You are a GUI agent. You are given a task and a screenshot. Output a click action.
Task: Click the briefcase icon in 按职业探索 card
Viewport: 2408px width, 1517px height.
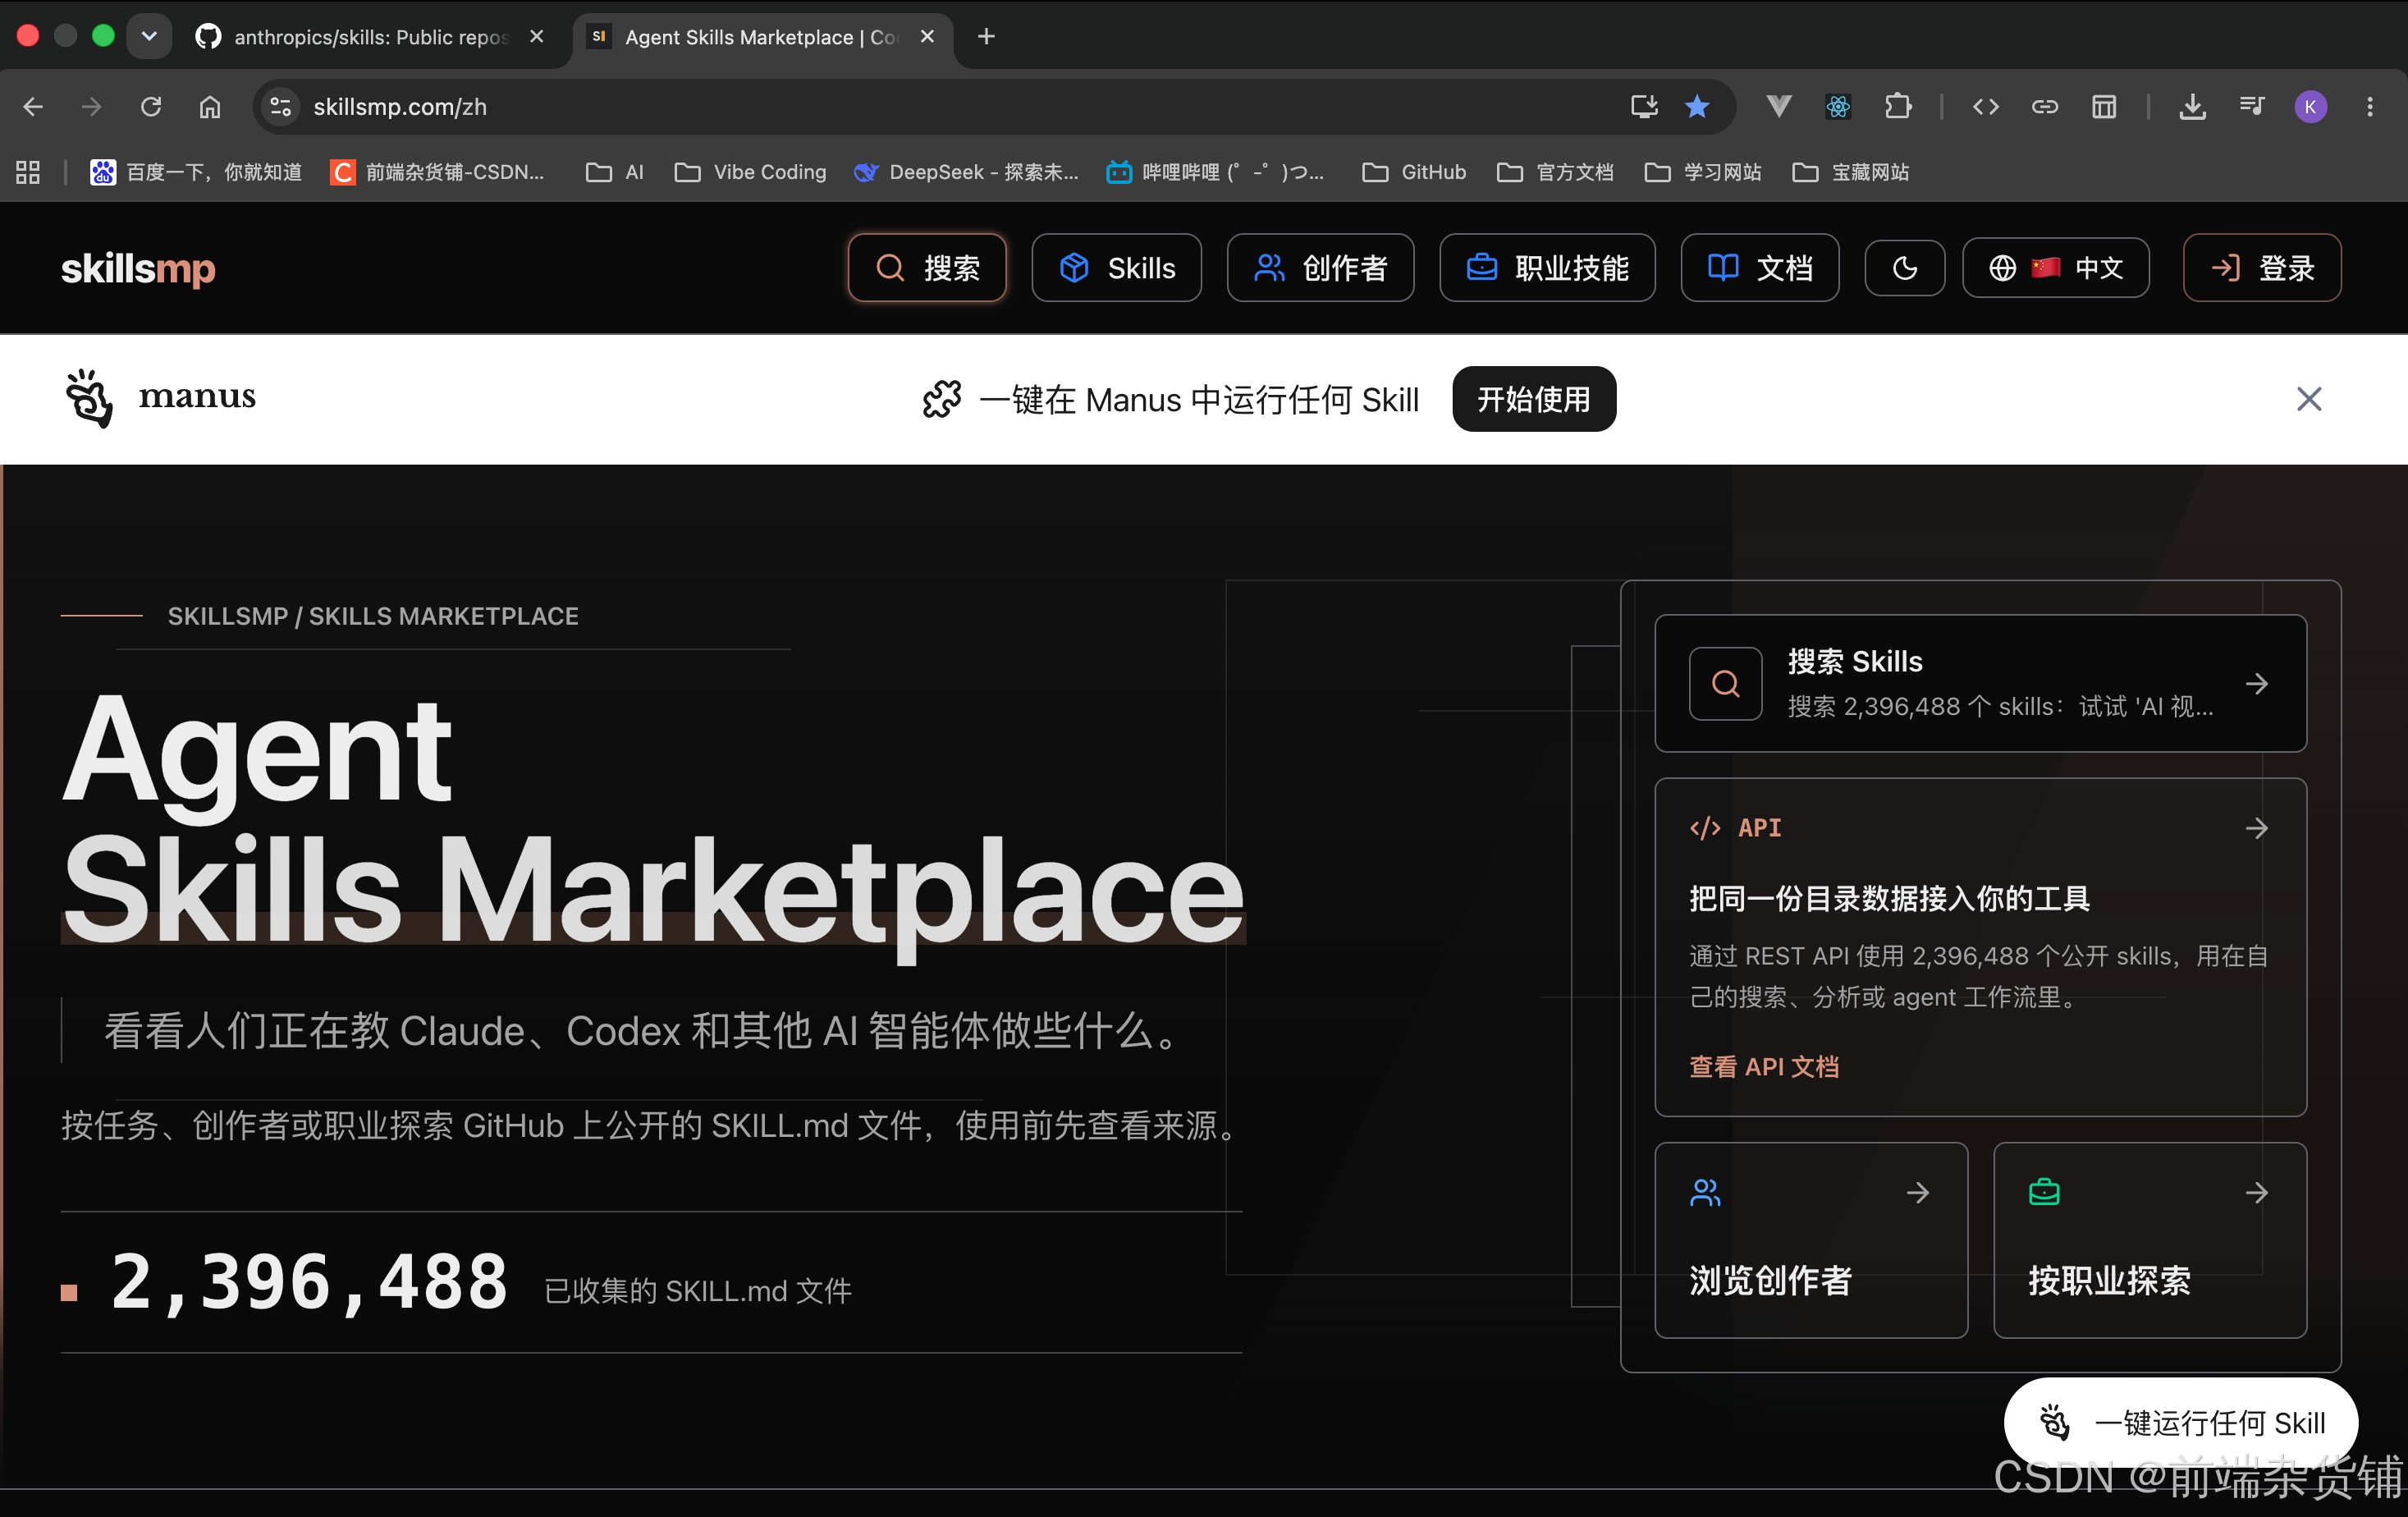click(x=2044, y=1192)
